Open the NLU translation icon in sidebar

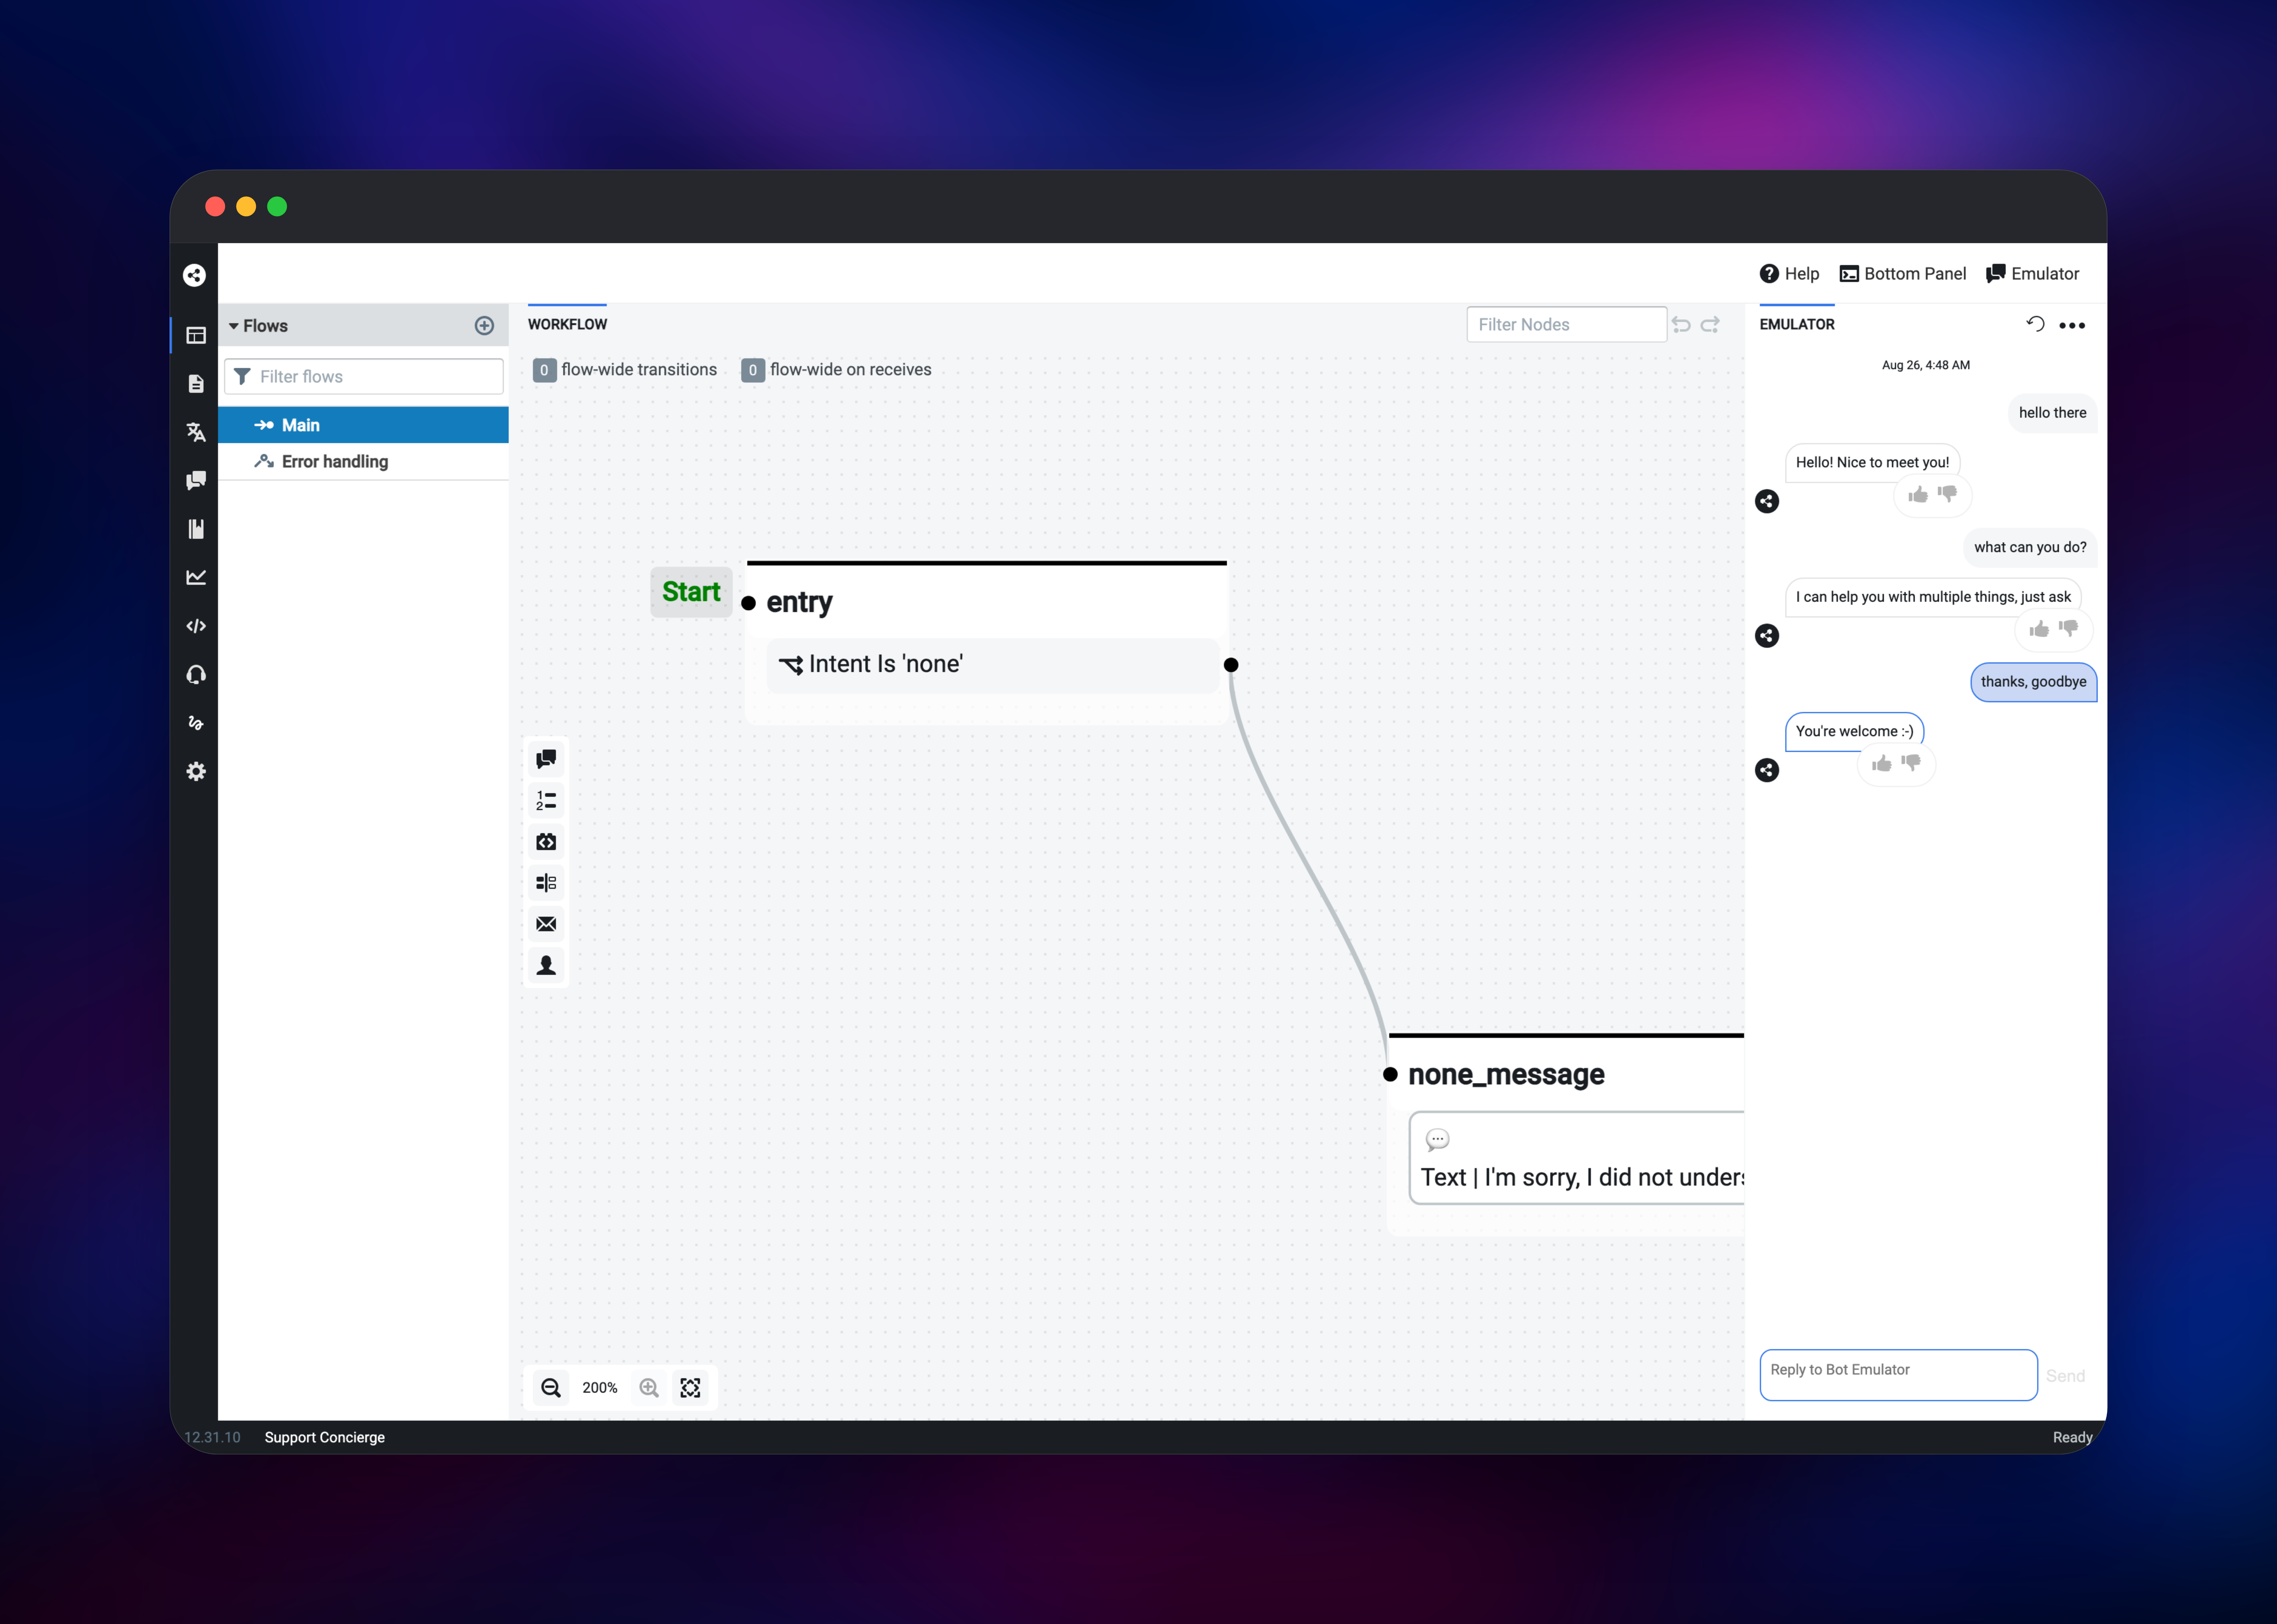point(196,432)
